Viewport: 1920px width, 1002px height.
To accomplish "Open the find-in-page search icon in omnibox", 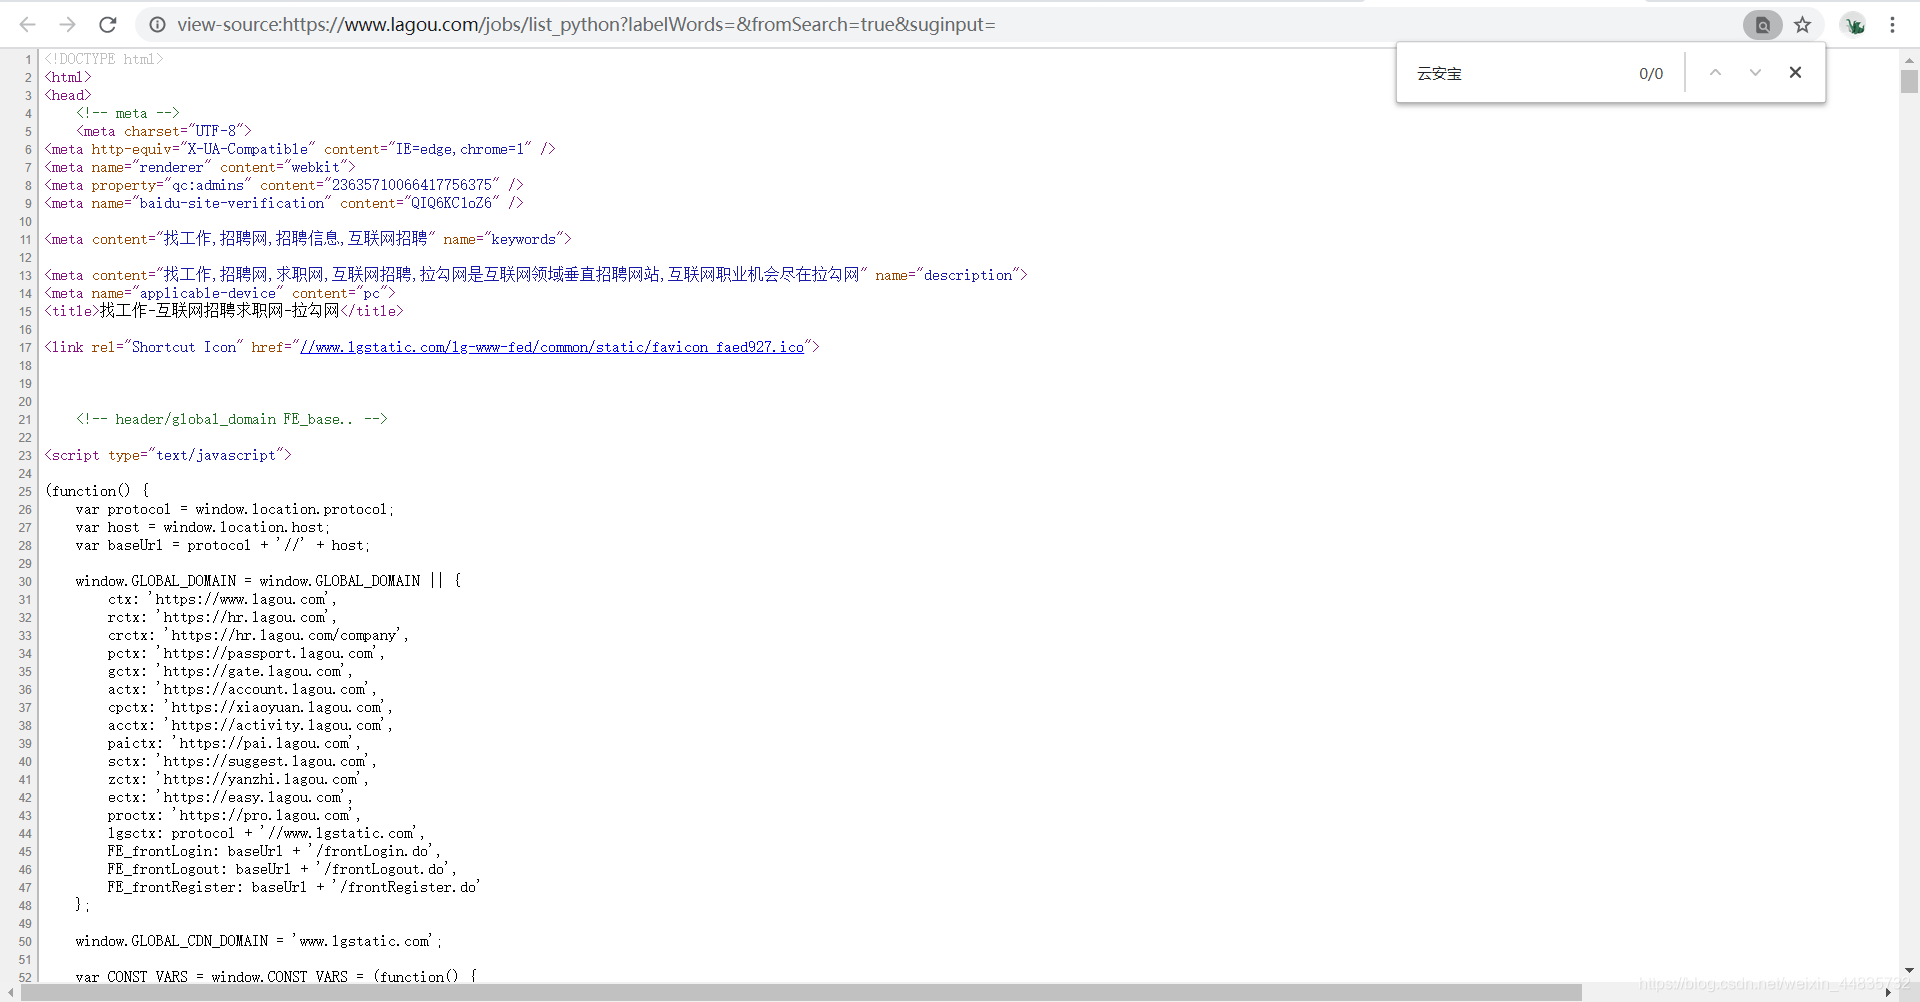I will tap(1762, 24).
